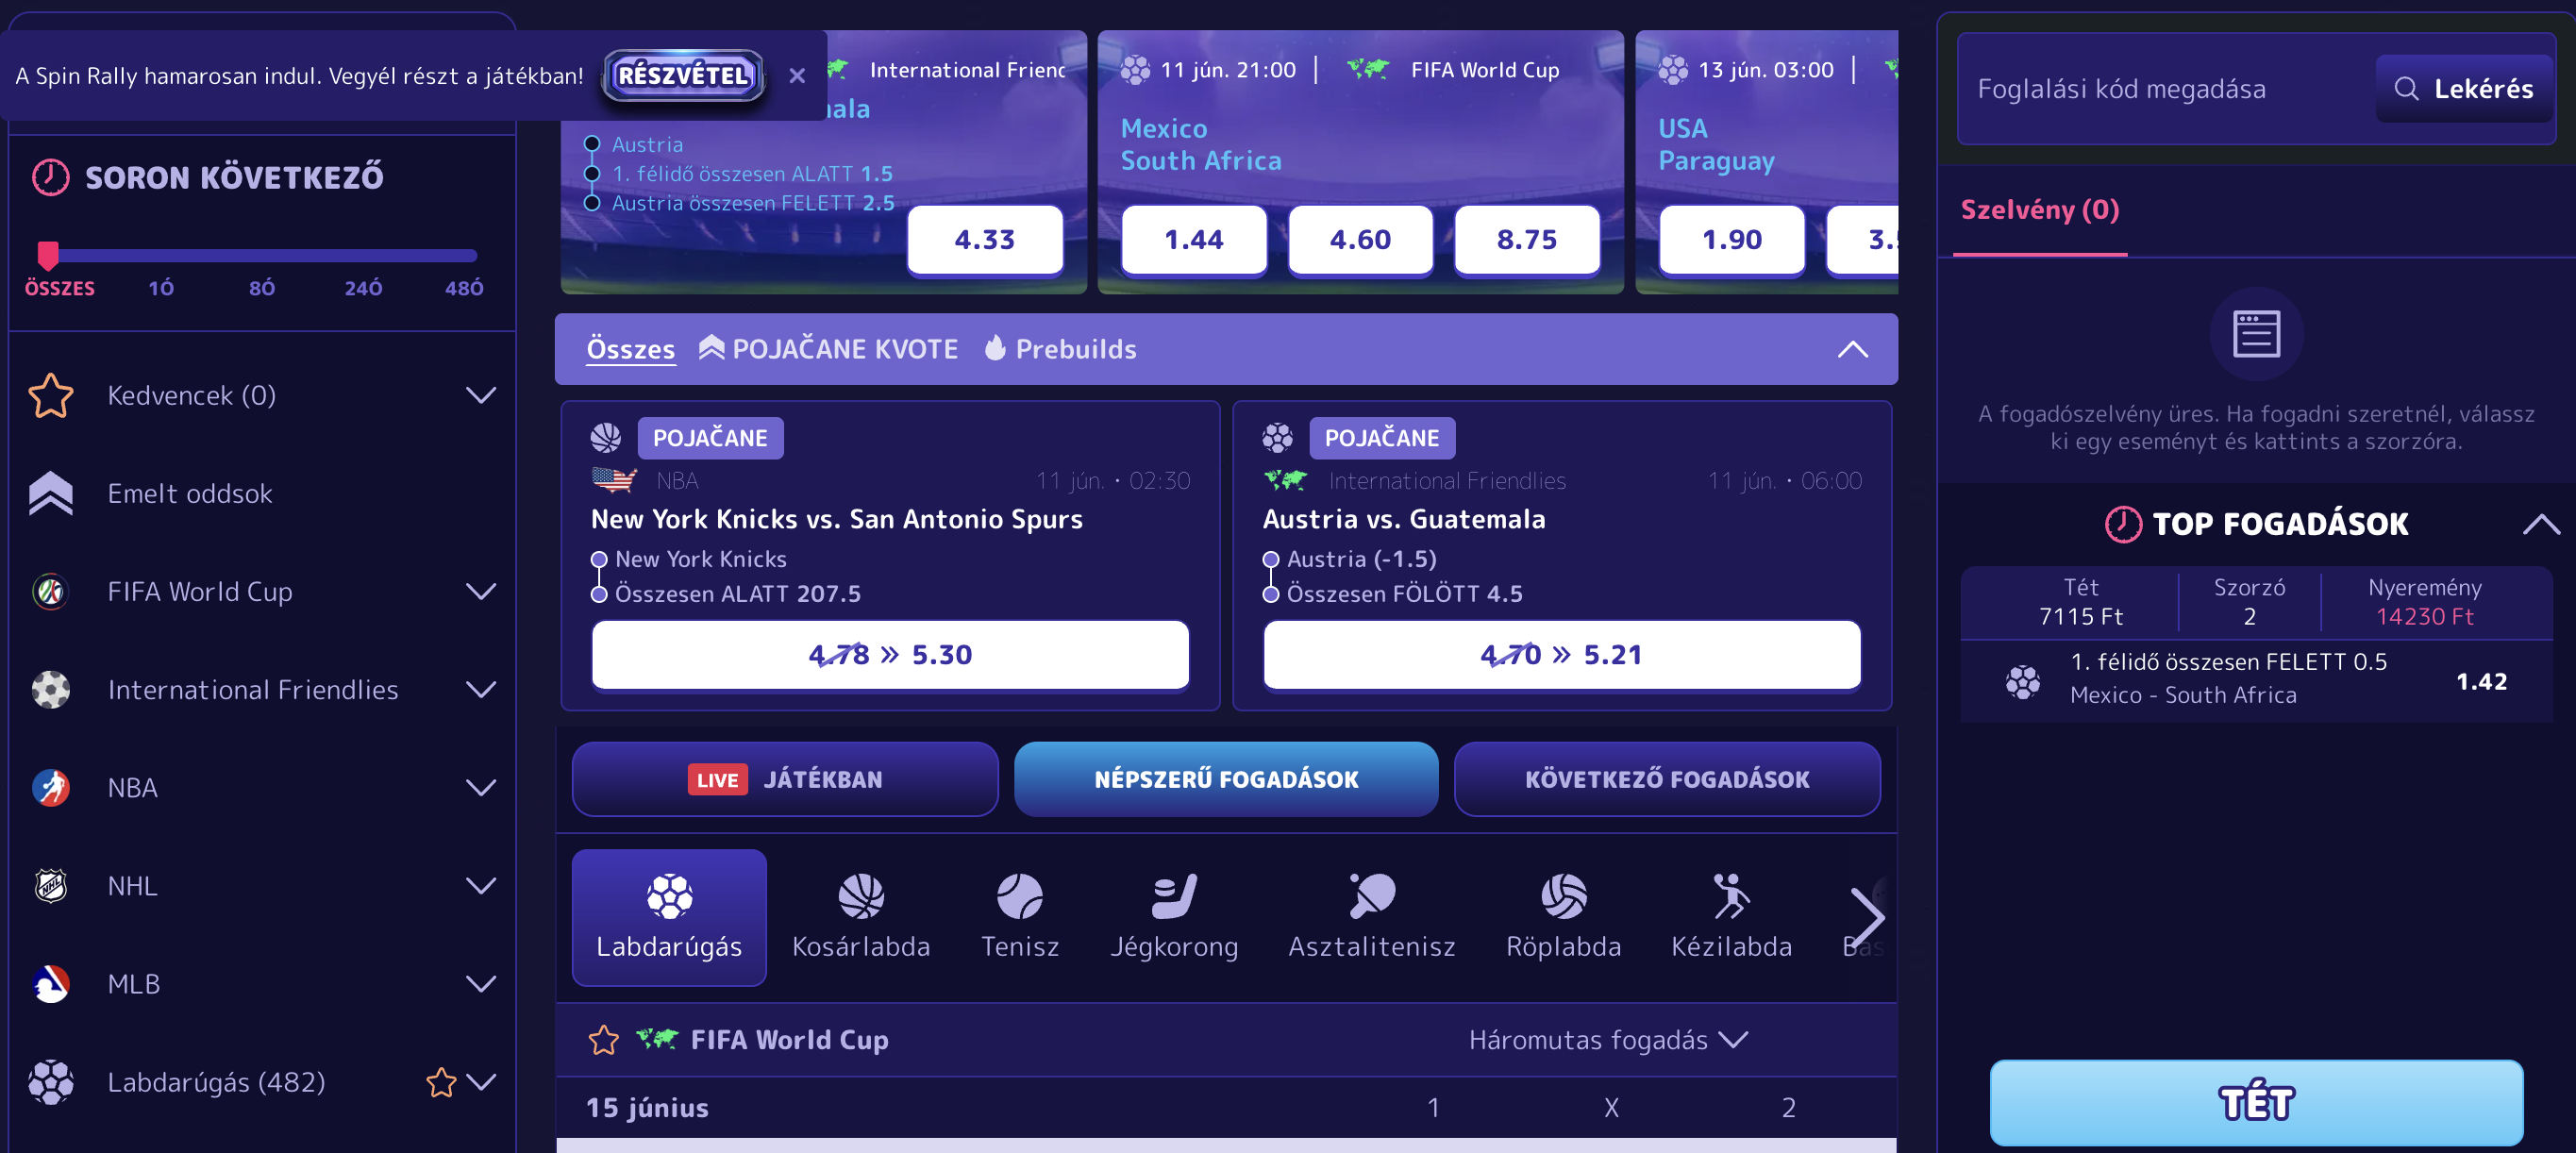This screenshot has width=2576, height=1153.
Task: Open the Háromutas fogadás market dropdown
Action: pyautogui.click(x=1608, y=1040)
